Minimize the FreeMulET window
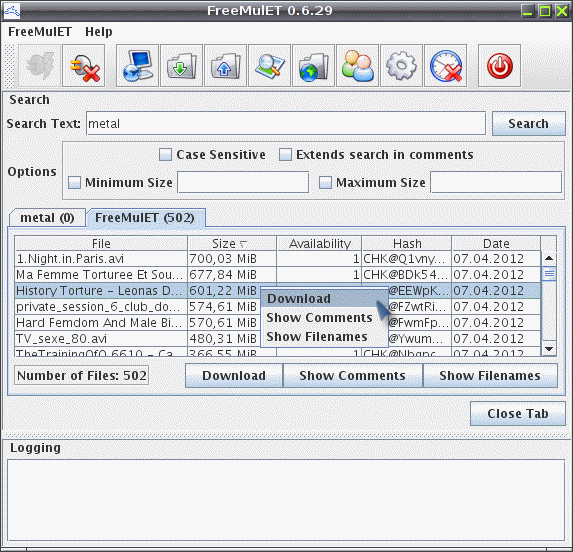Screen dimensions: 573x552 tap(527, 11)
